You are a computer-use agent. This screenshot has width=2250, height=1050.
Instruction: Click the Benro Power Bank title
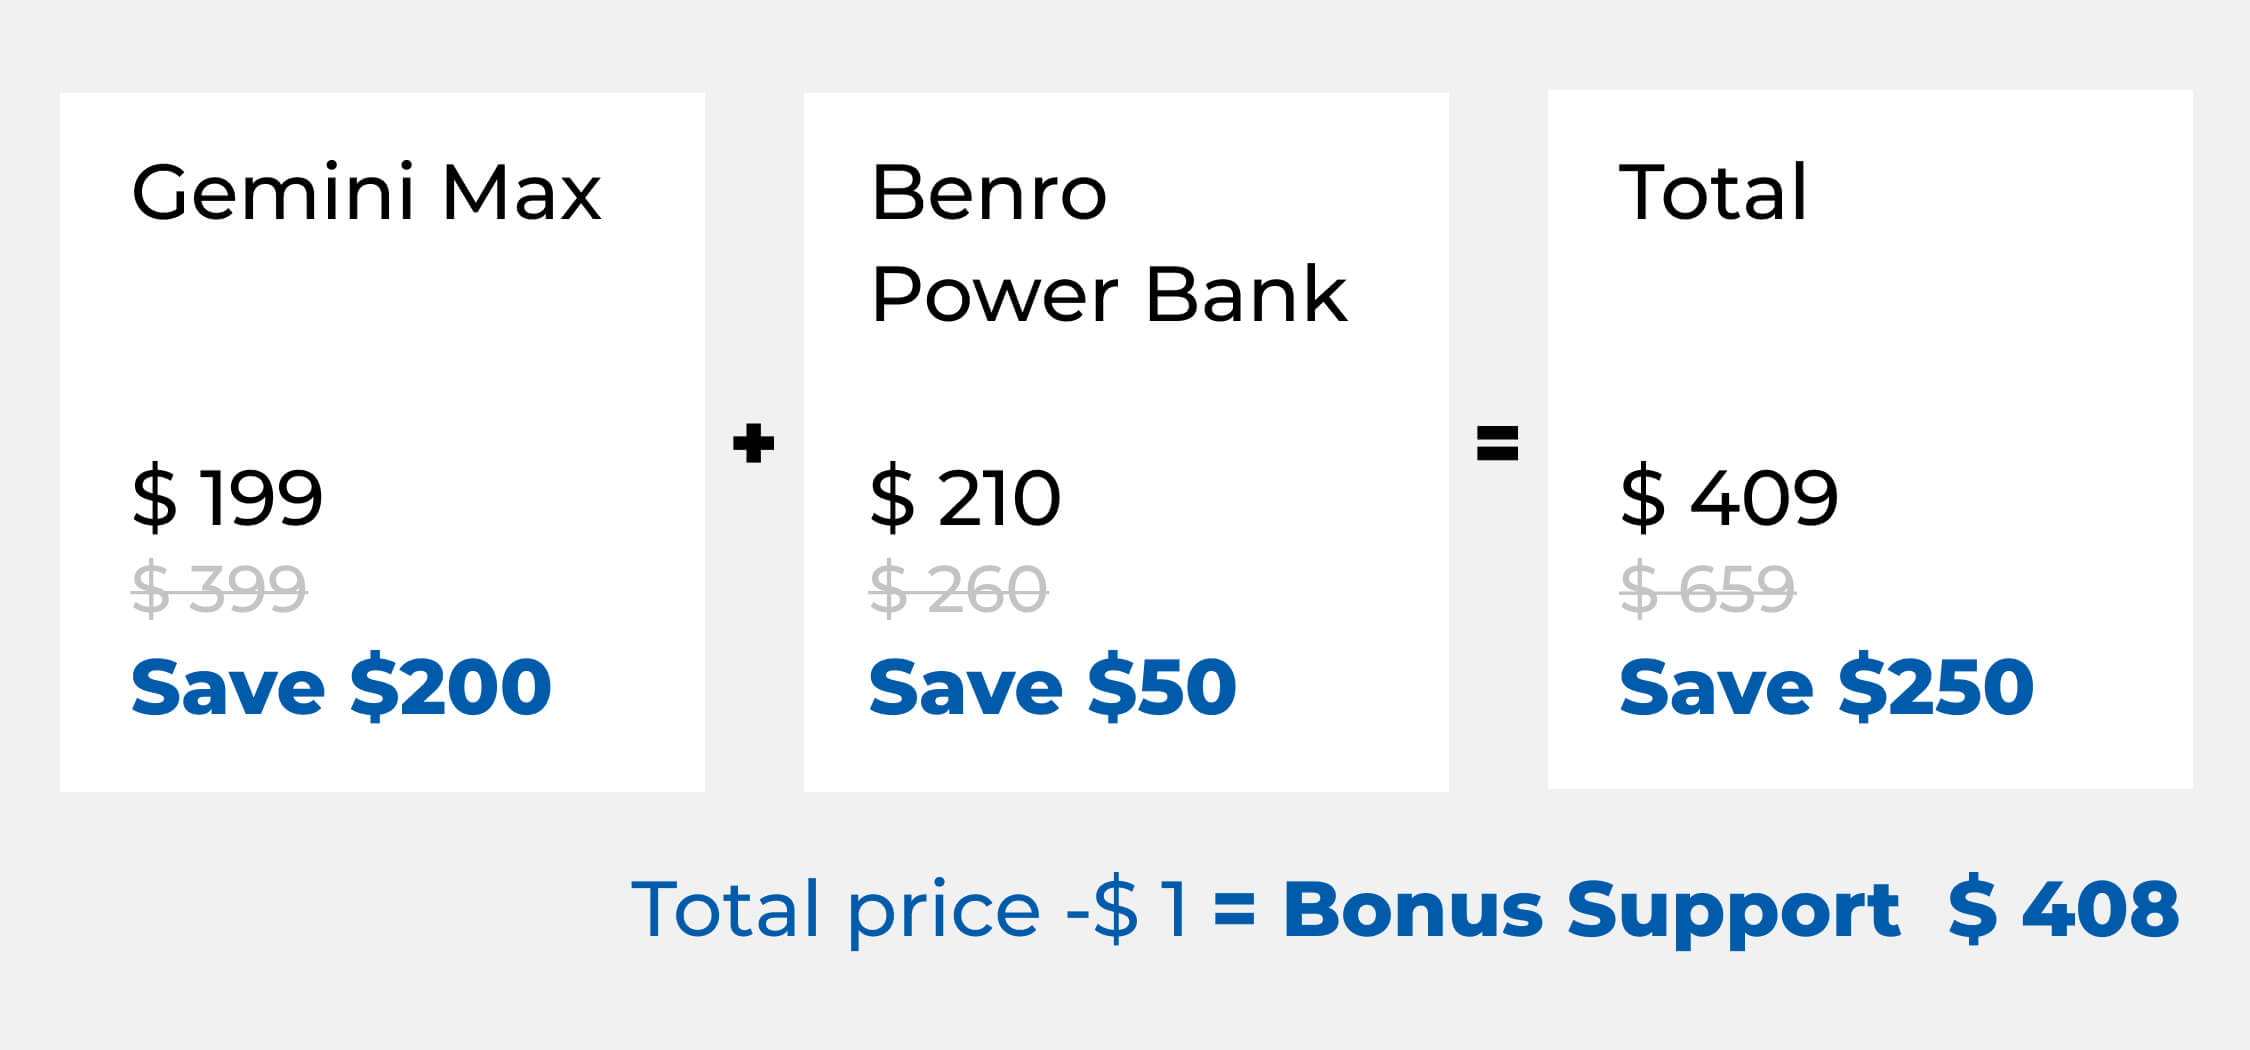pos(1108,243)
